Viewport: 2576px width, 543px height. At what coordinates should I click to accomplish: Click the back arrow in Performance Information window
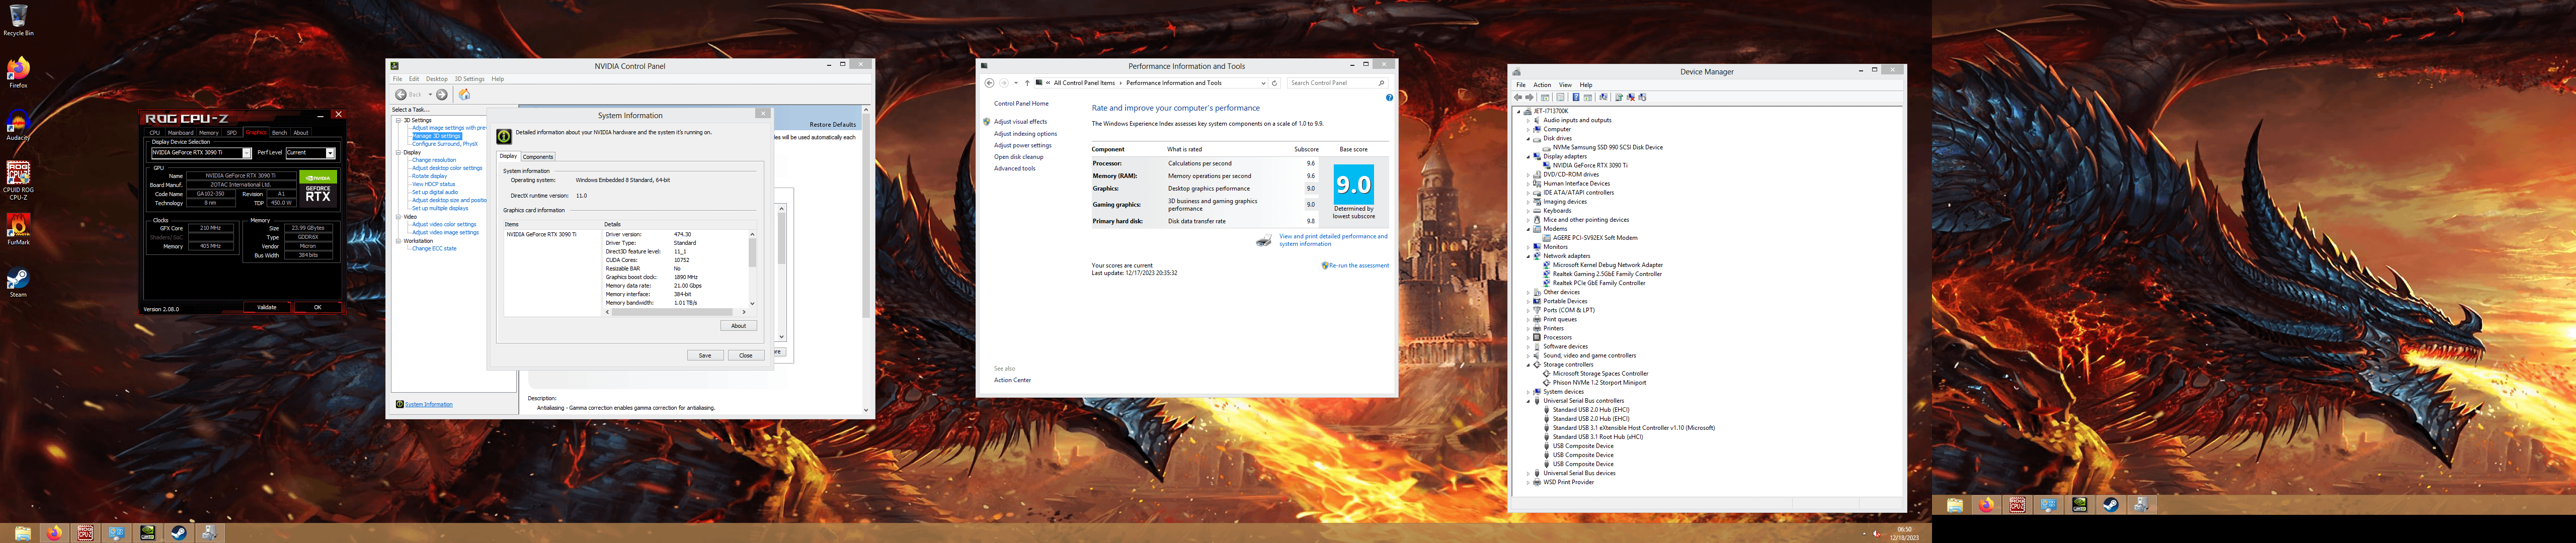[990, 83]
